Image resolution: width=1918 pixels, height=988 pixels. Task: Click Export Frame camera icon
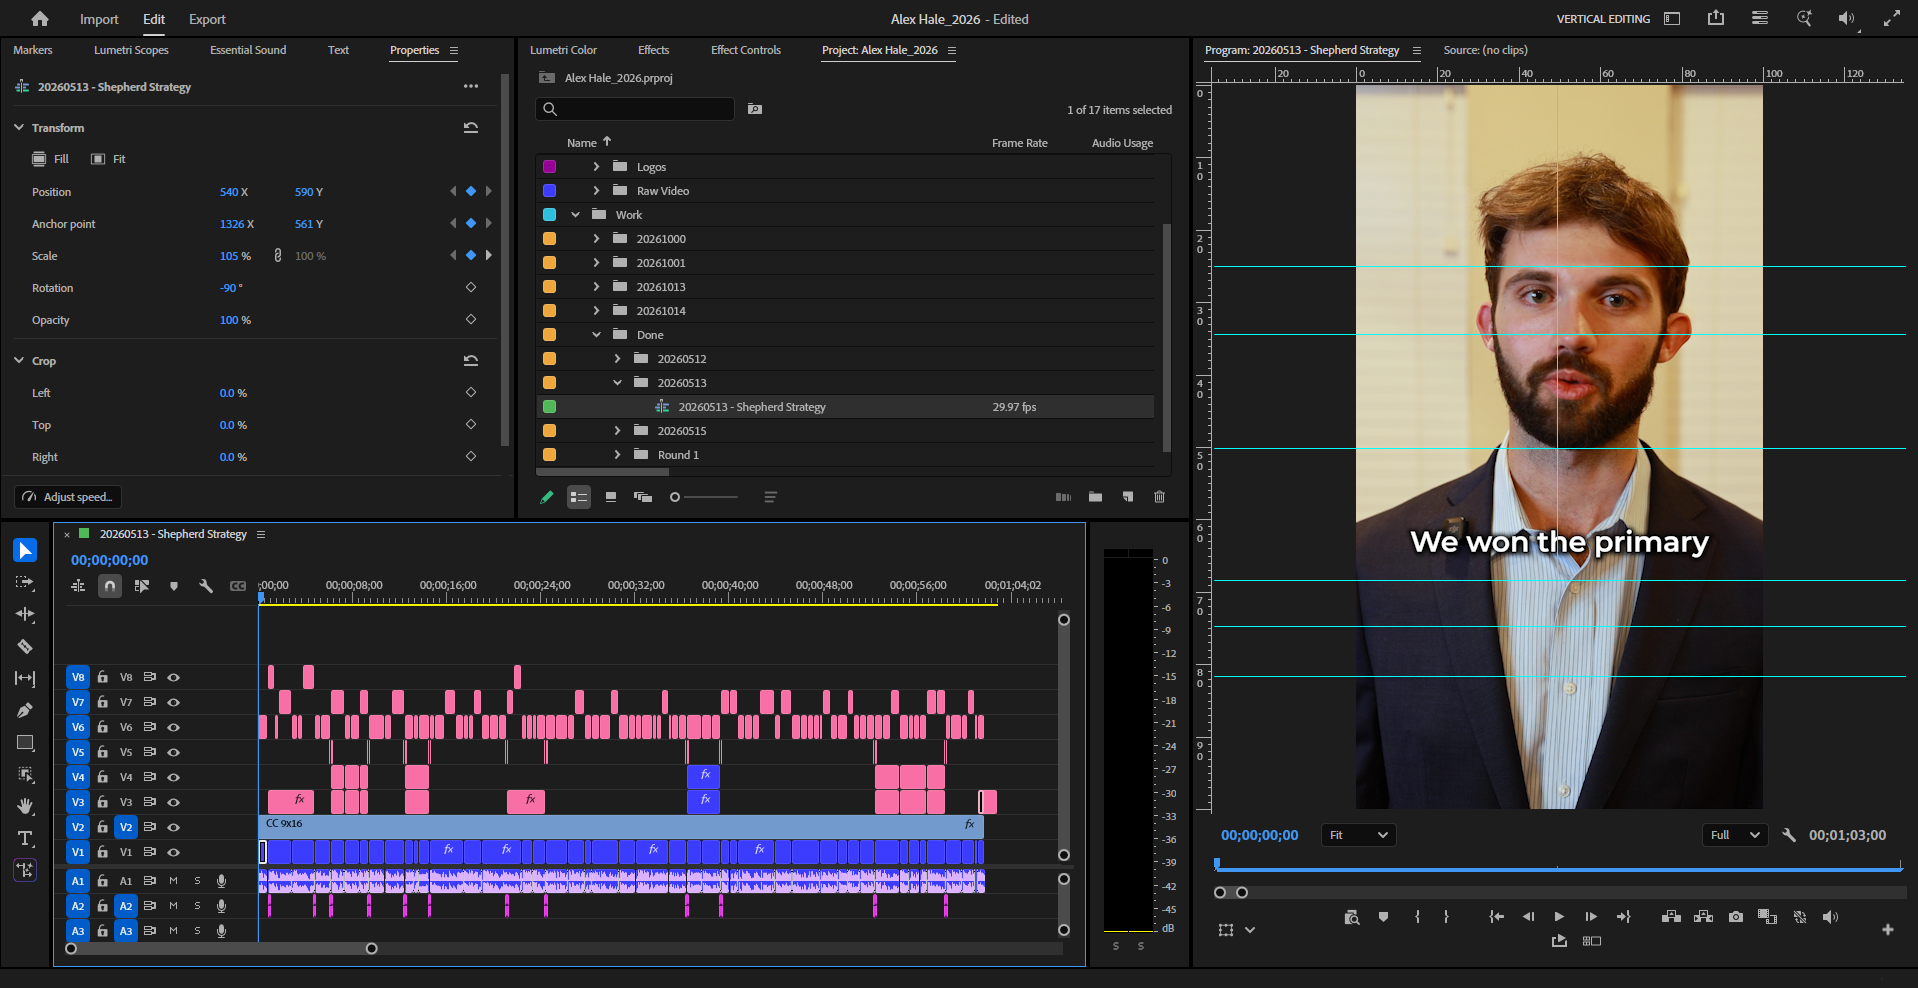coord(1735,917)
